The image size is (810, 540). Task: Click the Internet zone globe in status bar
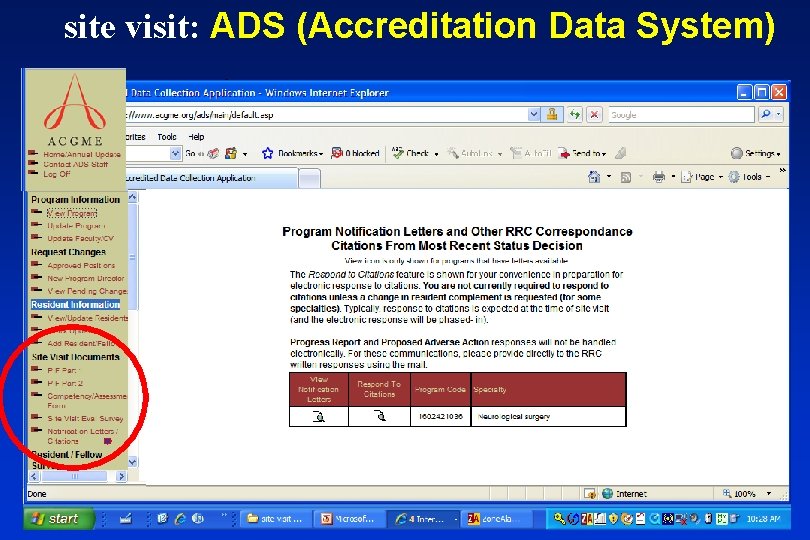pos(608,493)
